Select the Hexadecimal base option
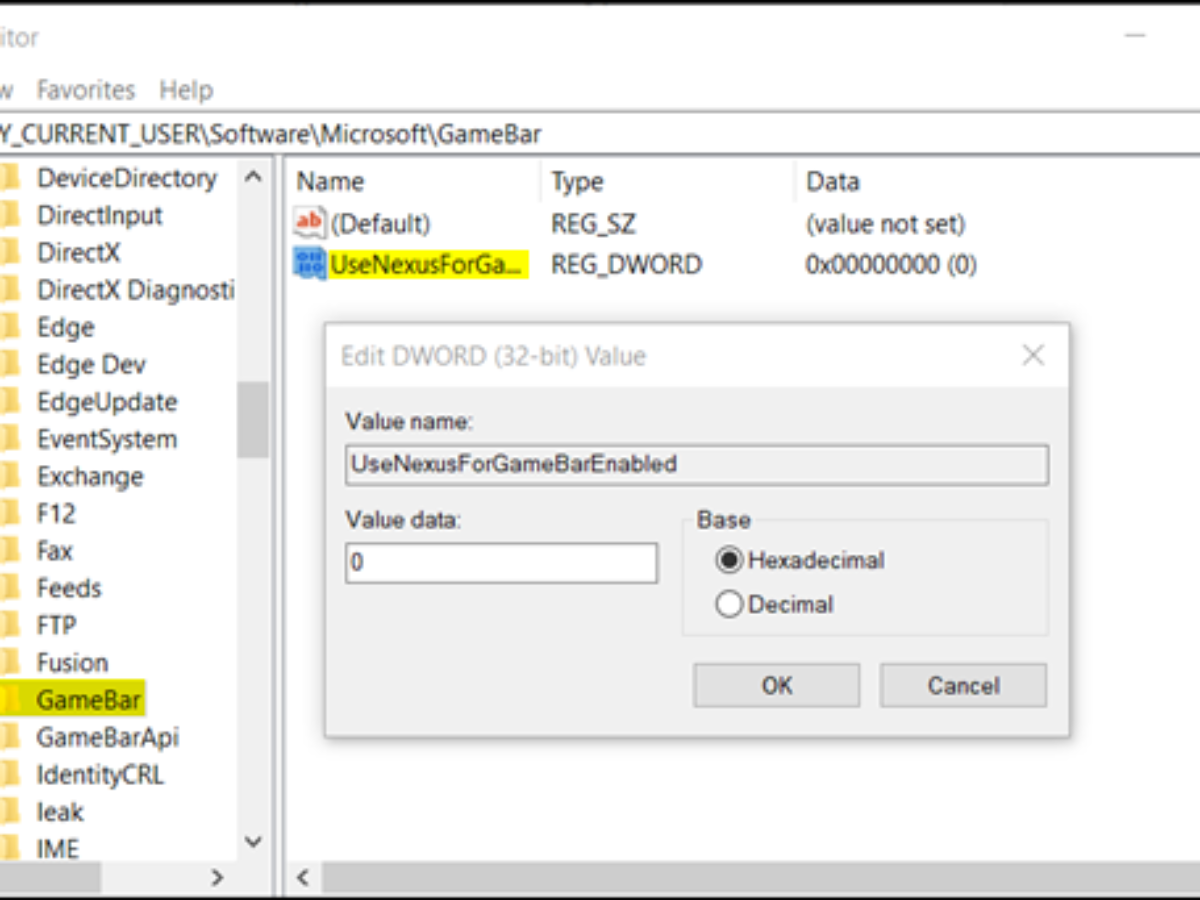 730,560
